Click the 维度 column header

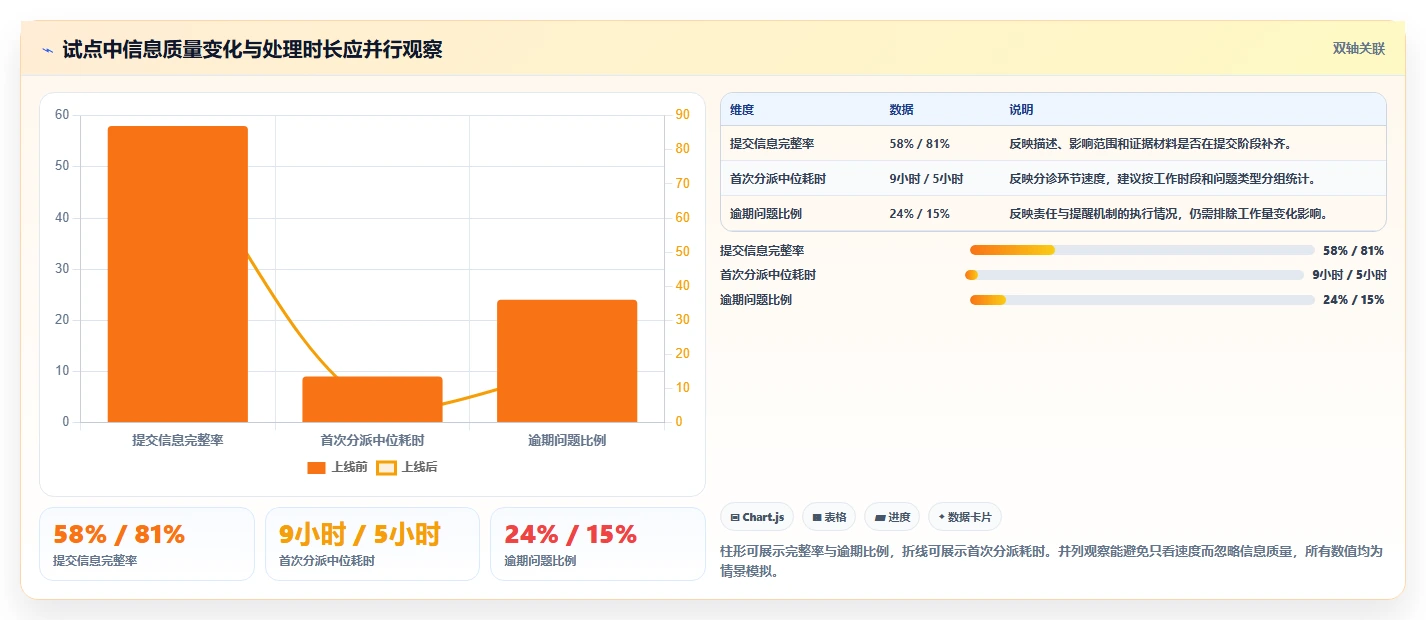click(742, 110)
